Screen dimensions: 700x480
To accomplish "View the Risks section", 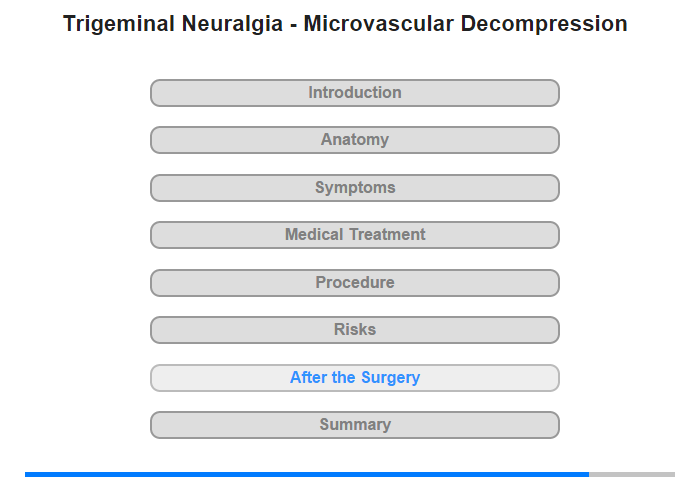I will 354,330.
